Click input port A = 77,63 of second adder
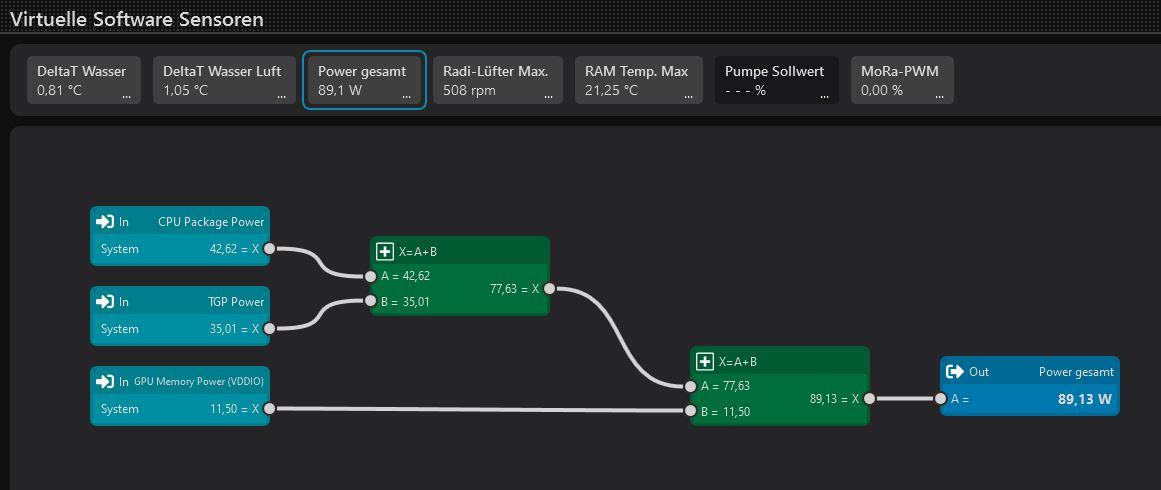The image size is (1161, 490). (690, 386)
